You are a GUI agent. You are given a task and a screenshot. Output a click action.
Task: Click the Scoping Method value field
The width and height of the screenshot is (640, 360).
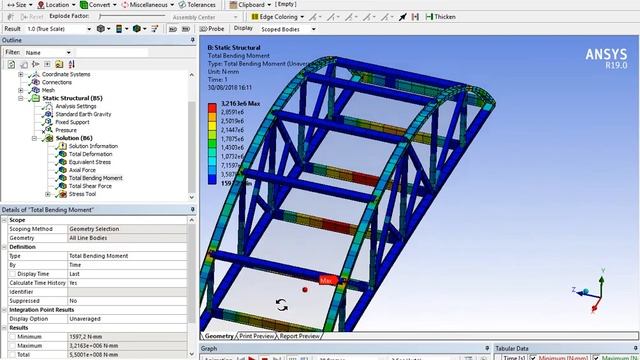pyautogui.click(x=127, y=229)
